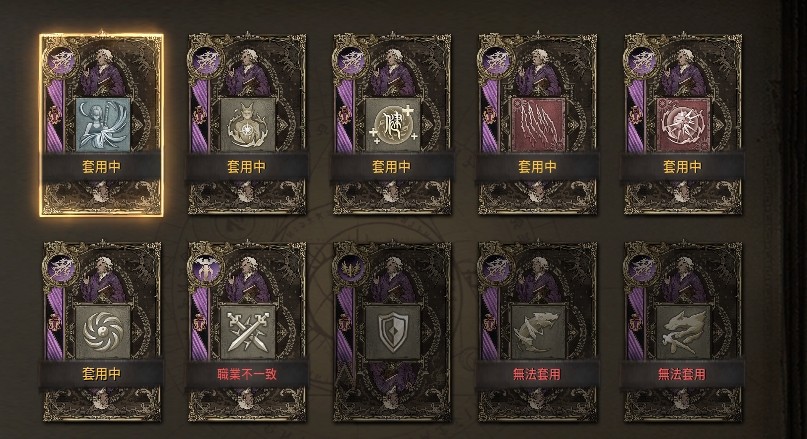Screen dimensions: 807x439
Task: Pick the red shattered burst skill icon
Action: coord(683,125)
